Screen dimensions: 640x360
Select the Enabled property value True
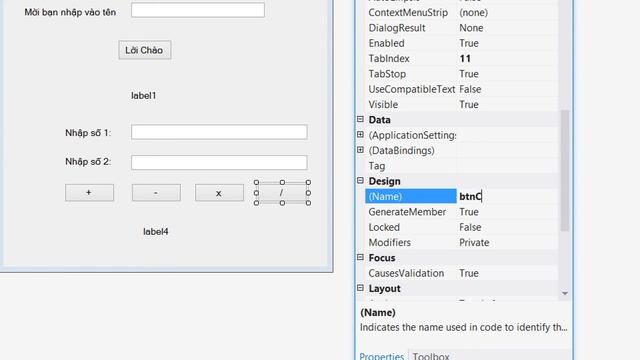[469, 43]
